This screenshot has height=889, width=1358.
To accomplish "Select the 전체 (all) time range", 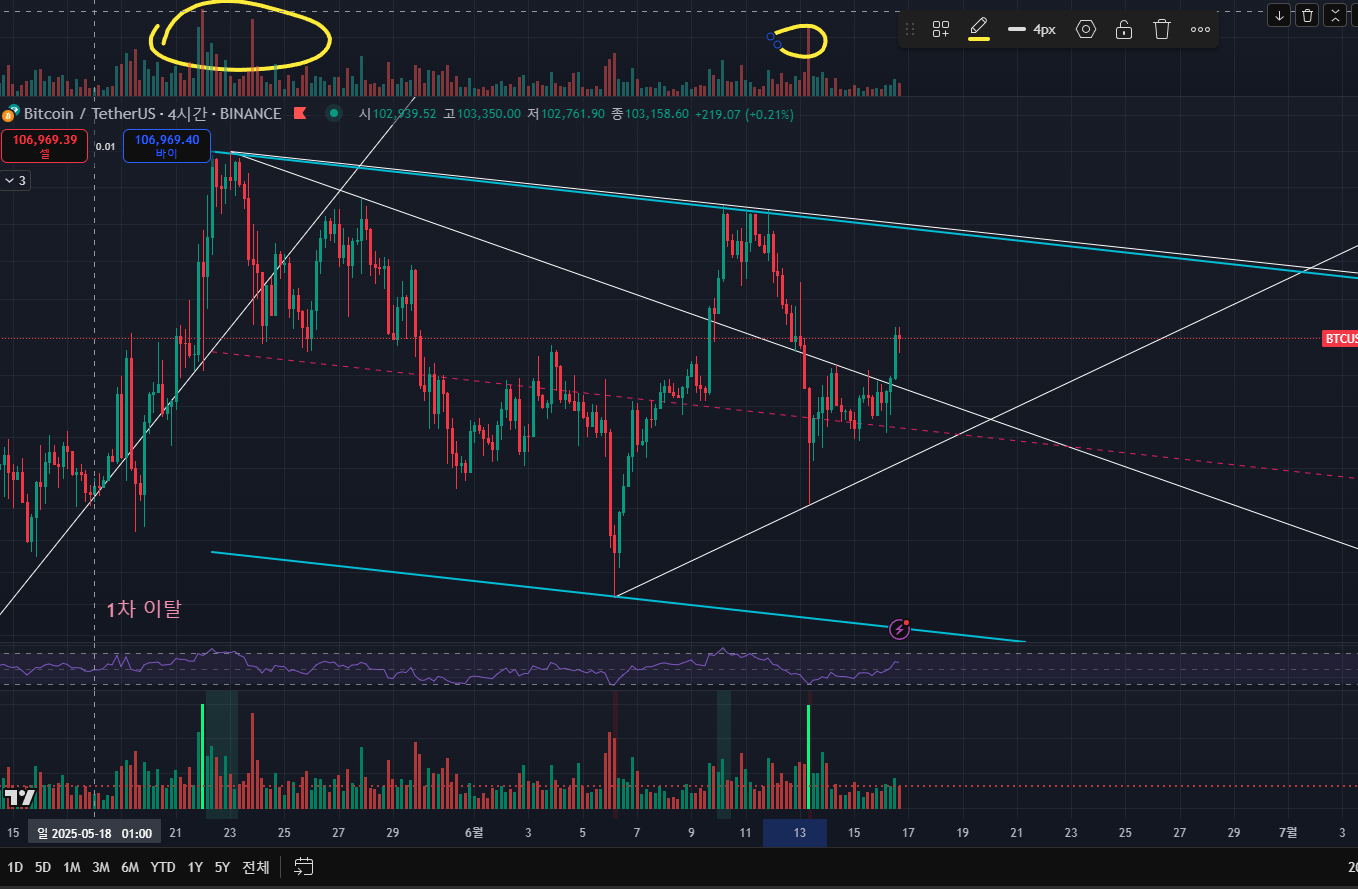I will [256, 867].
